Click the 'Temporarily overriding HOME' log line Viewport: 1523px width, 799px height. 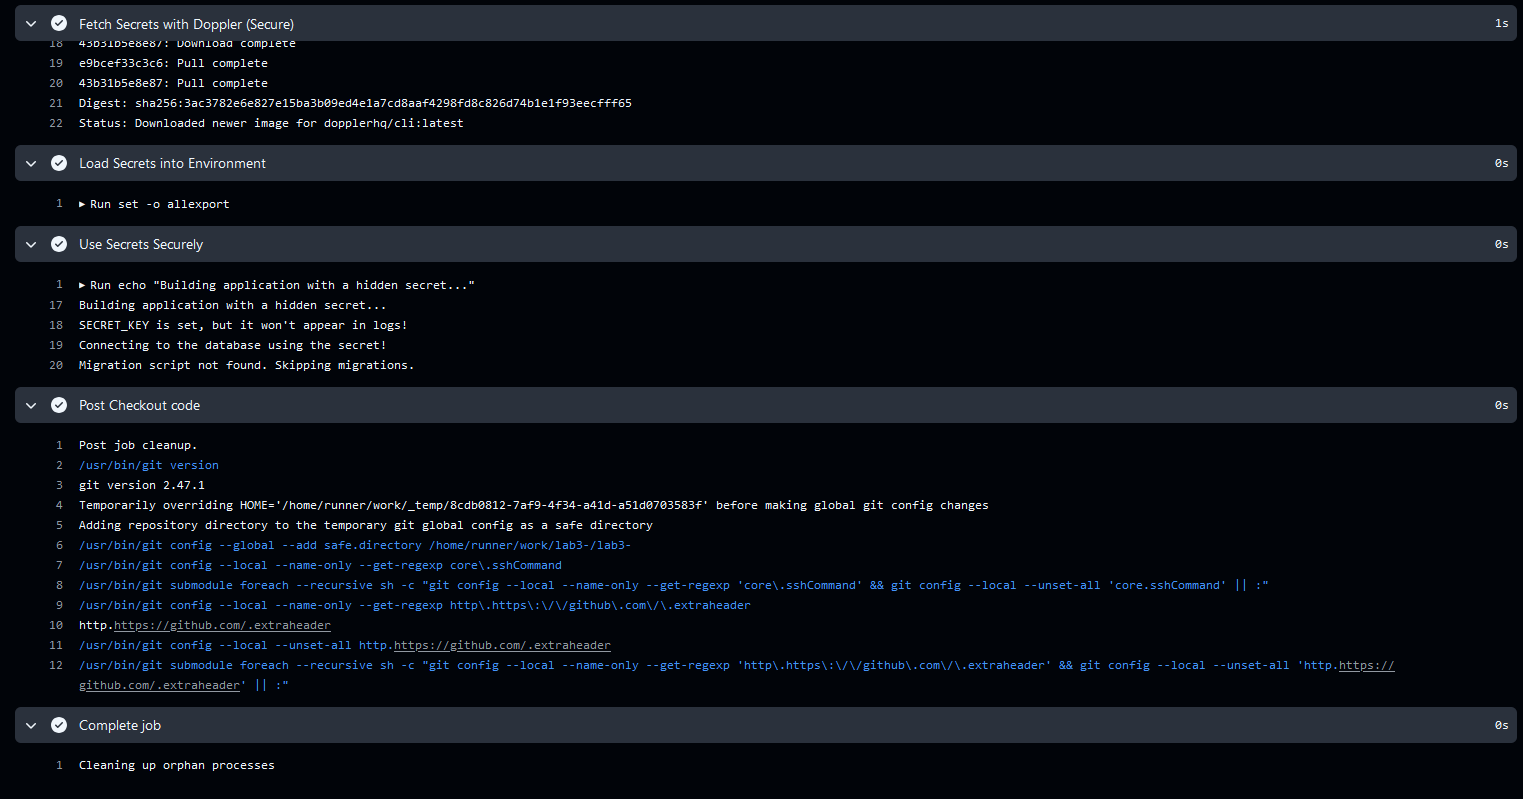534,505
